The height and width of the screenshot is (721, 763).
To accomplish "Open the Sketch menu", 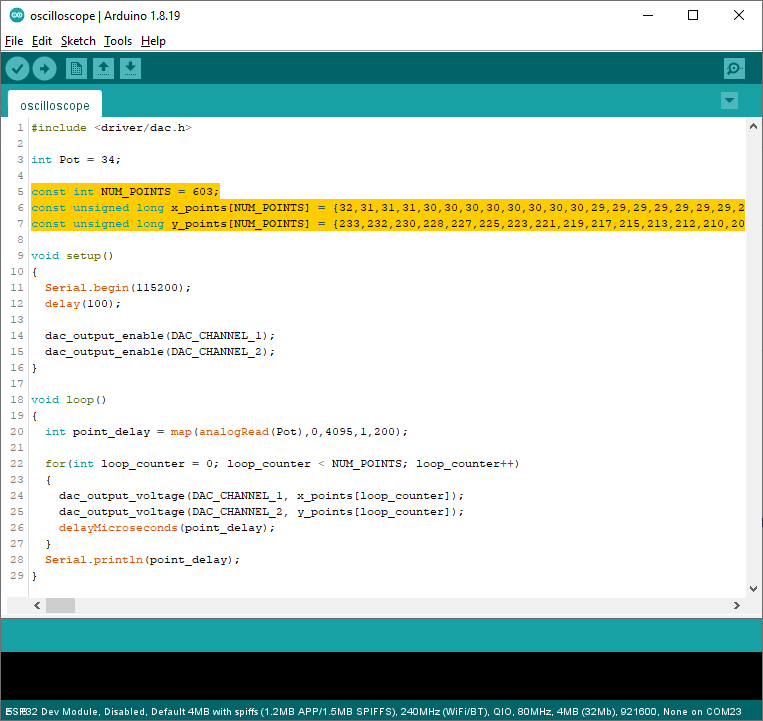I will tap(78, 41).
